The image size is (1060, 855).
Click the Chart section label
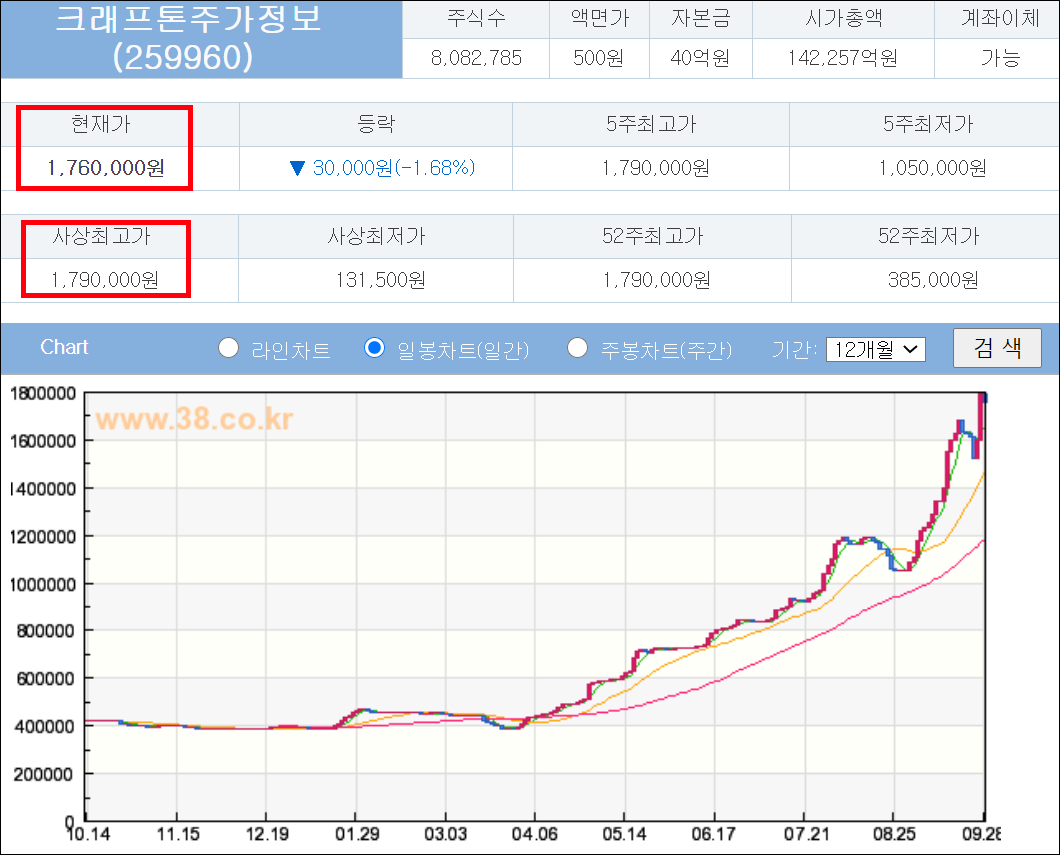click(x=64, y=347)
